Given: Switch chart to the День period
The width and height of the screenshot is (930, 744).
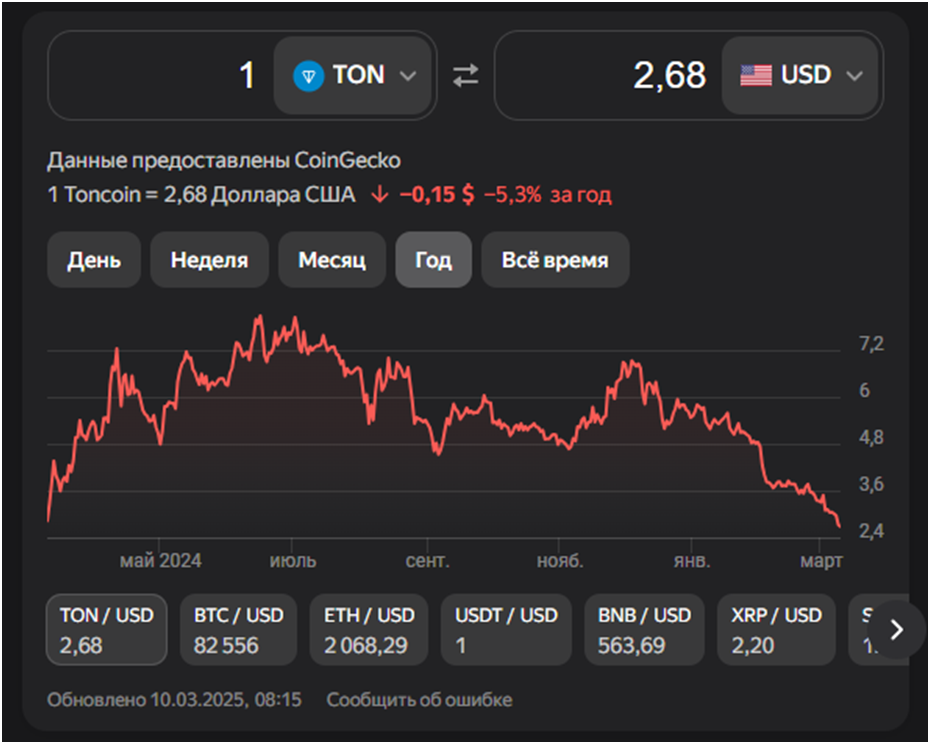Looking at the screenshot, I should [94, 260].
